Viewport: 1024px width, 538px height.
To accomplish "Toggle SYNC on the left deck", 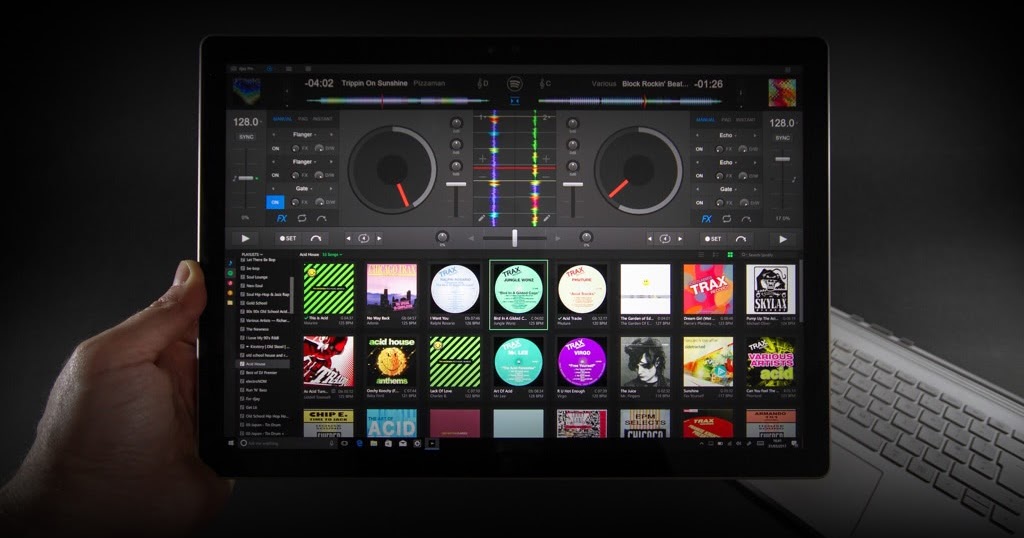I will 246,137.
